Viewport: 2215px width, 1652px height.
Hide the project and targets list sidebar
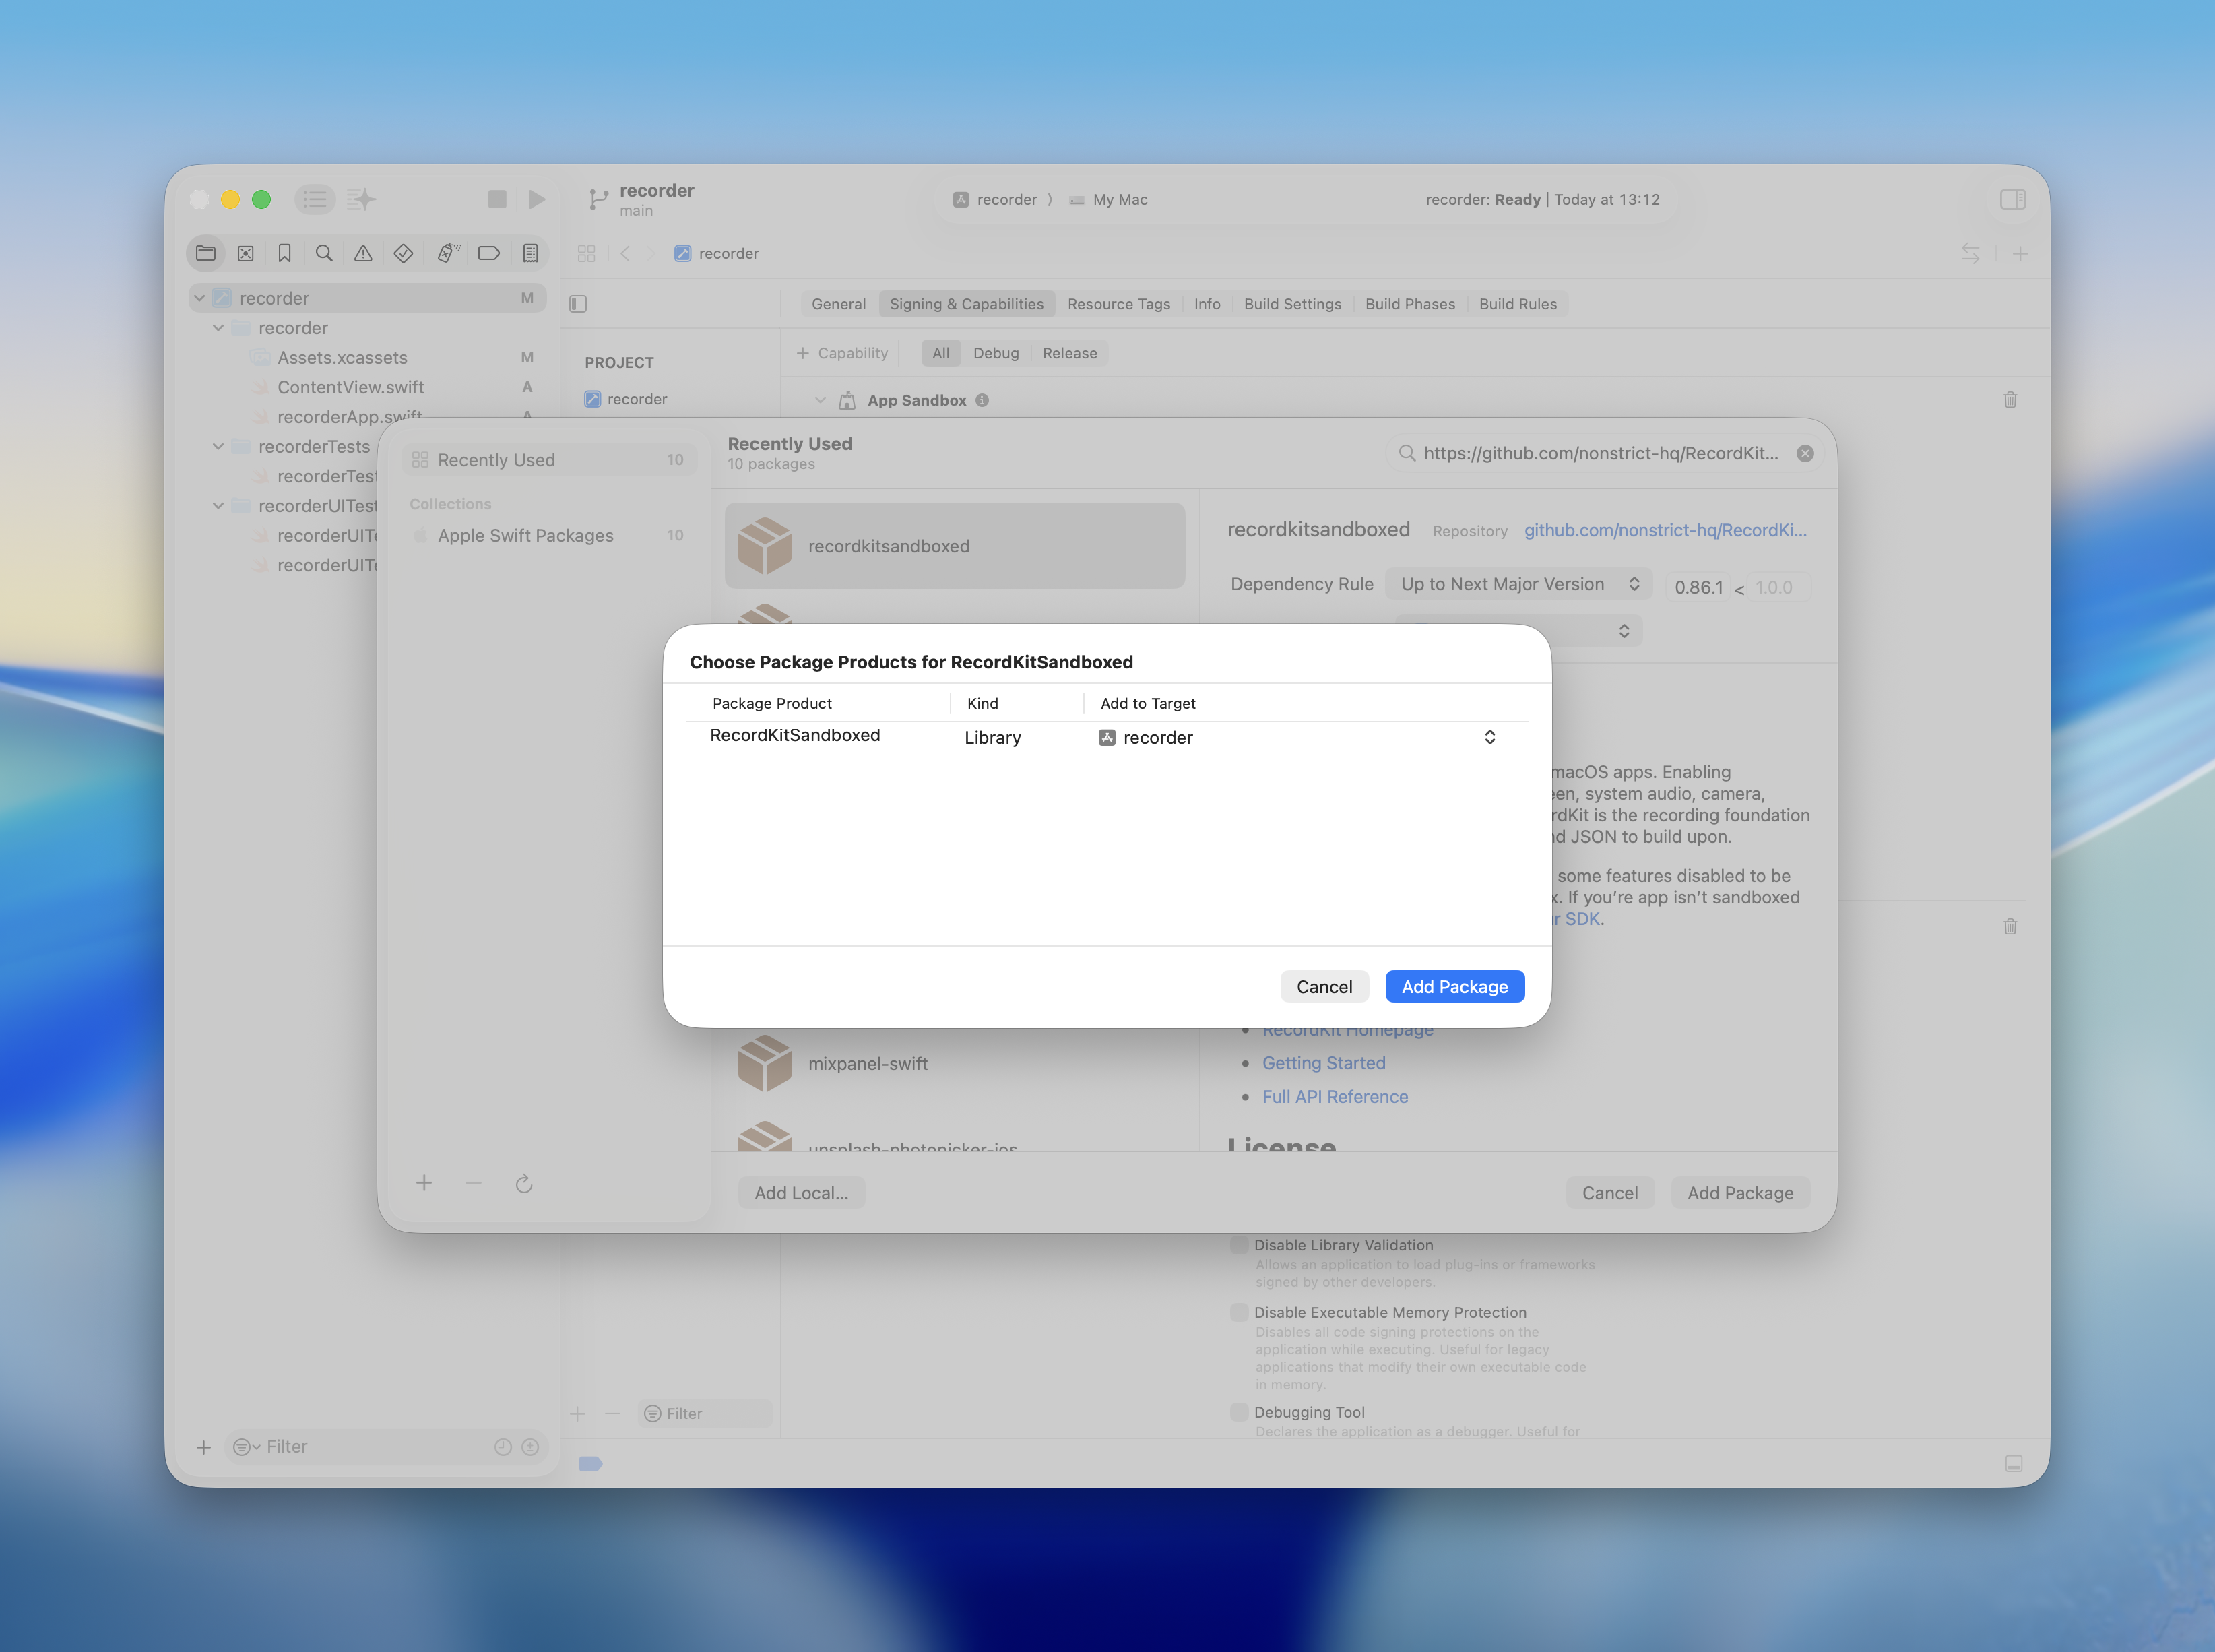click(578, 304)
